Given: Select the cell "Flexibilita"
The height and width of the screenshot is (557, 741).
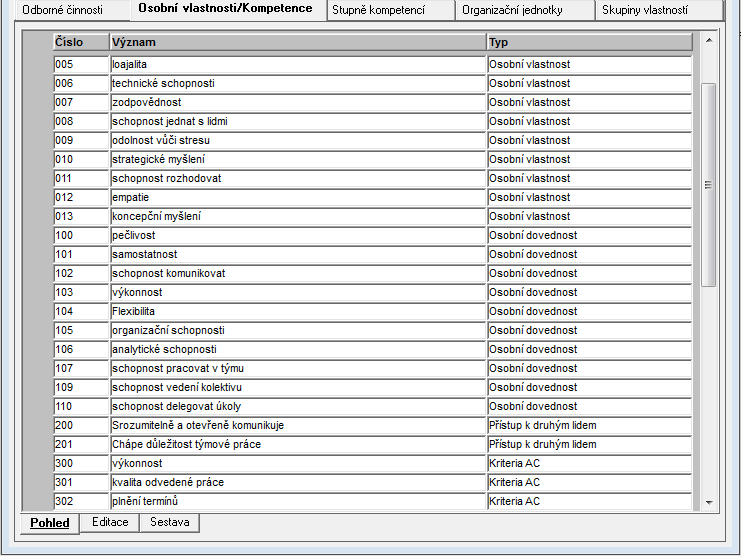Looking at the screenshot, I should click(298, 311).
